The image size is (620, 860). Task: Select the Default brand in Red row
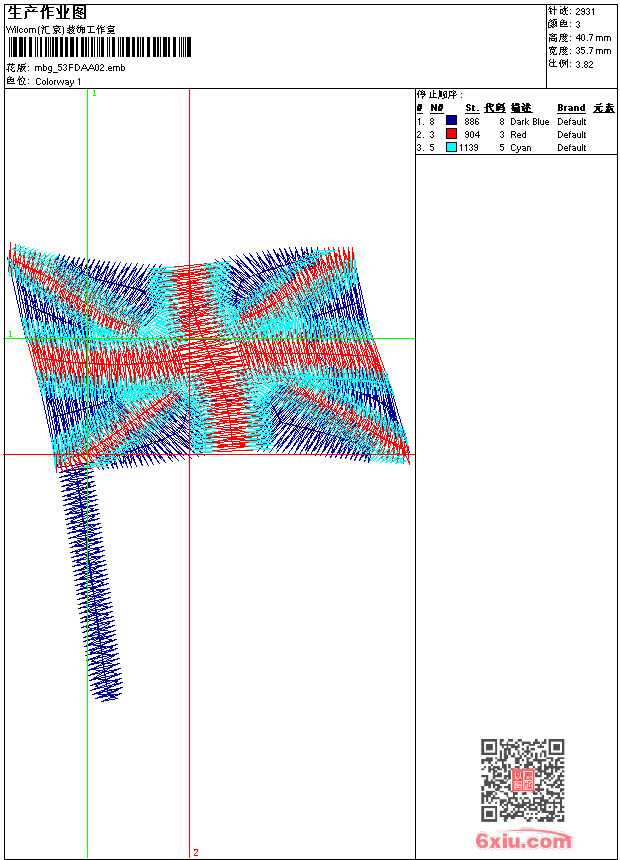point(572,135)
